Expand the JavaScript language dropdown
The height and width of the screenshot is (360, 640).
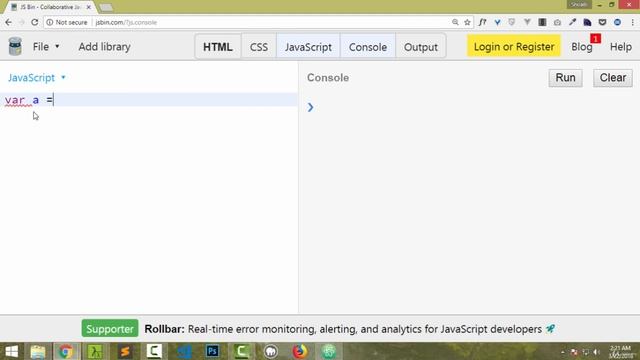coord(37,78)
